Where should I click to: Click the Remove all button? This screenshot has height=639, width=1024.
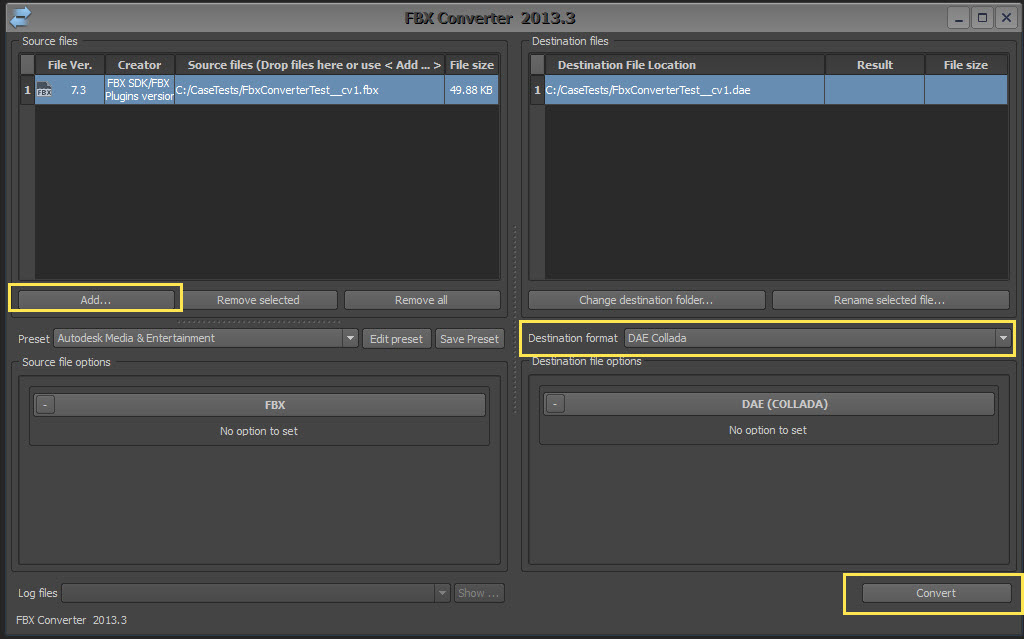(x=421, y=299)
